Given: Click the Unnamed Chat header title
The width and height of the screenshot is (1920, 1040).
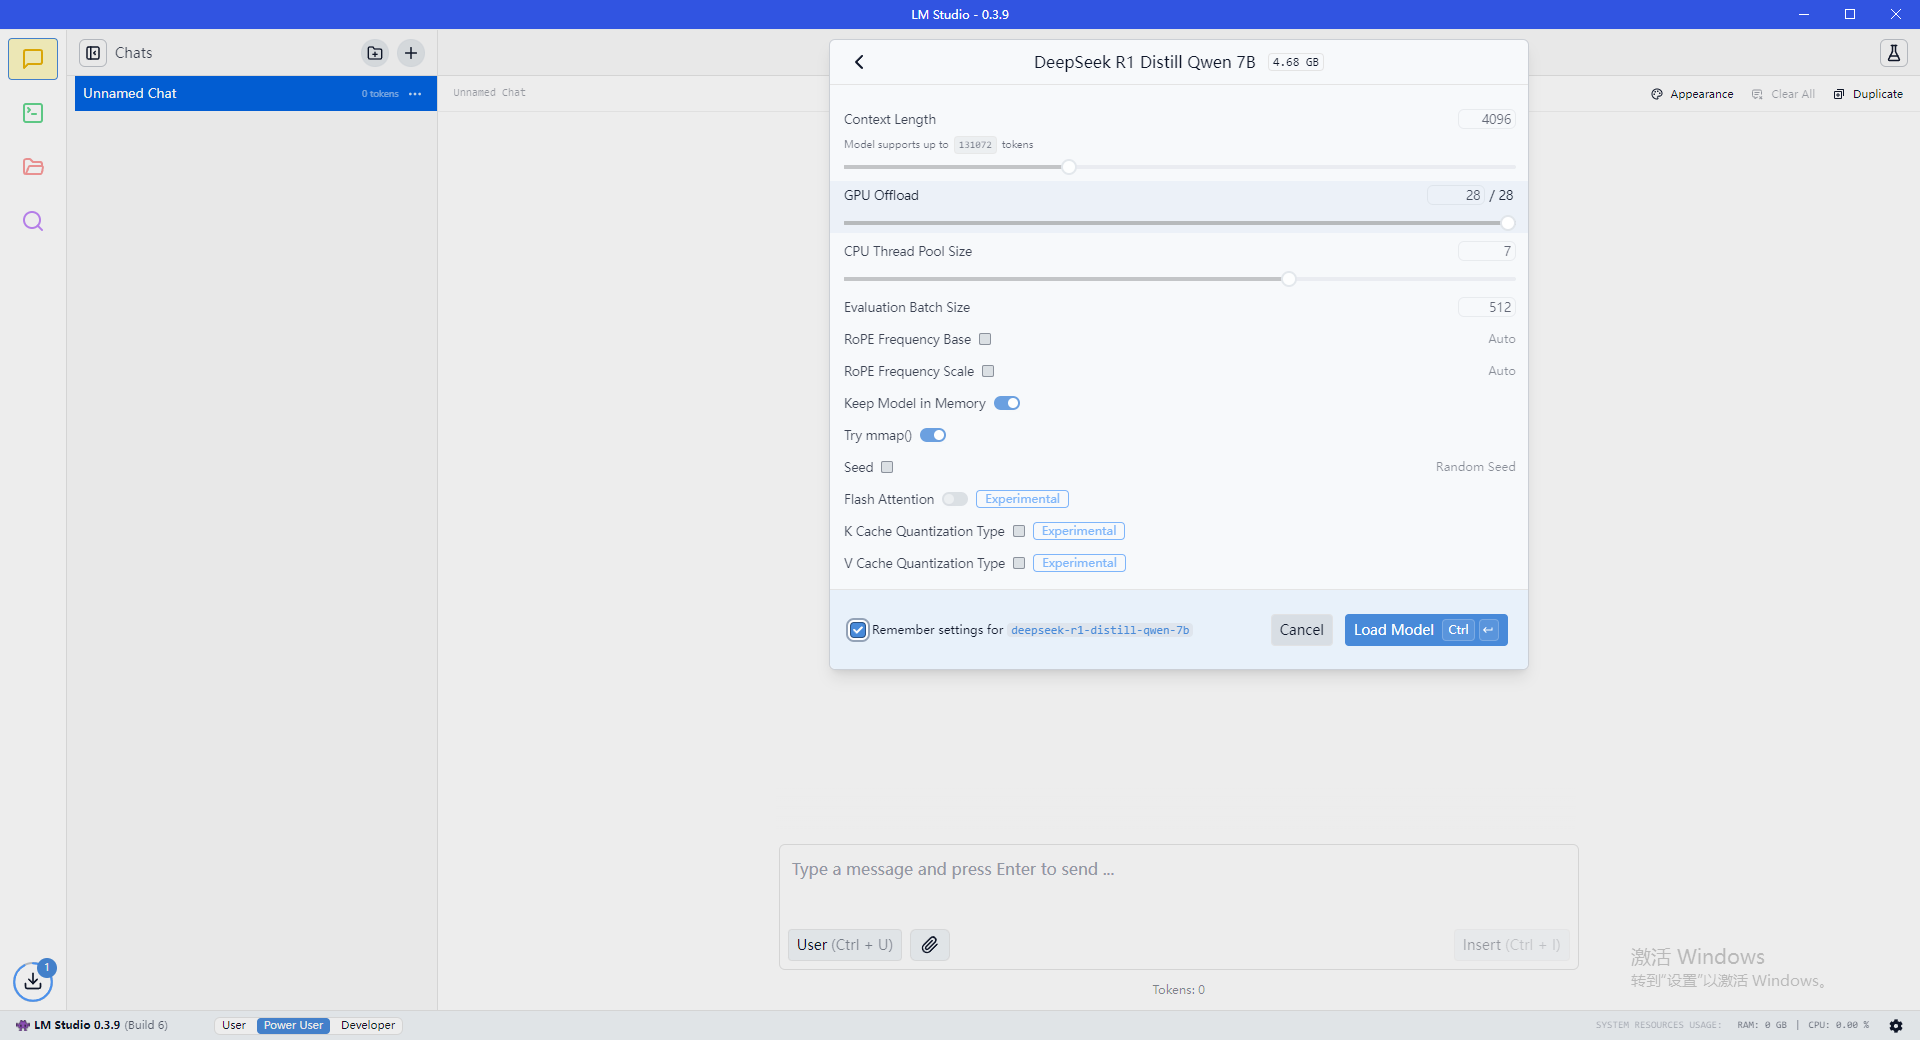Looking at the screenshot, I should click(x=489, y=93).
